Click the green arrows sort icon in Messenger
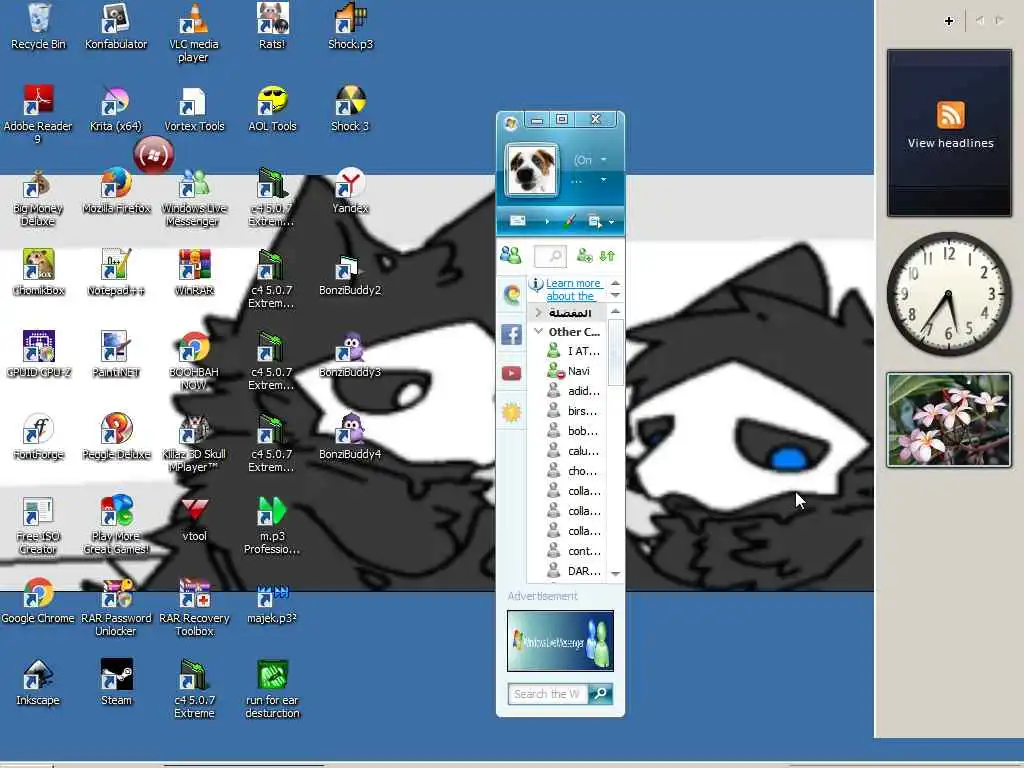Image resolution: width=1024 pixels, height=768 pixels. coord(607,256)
